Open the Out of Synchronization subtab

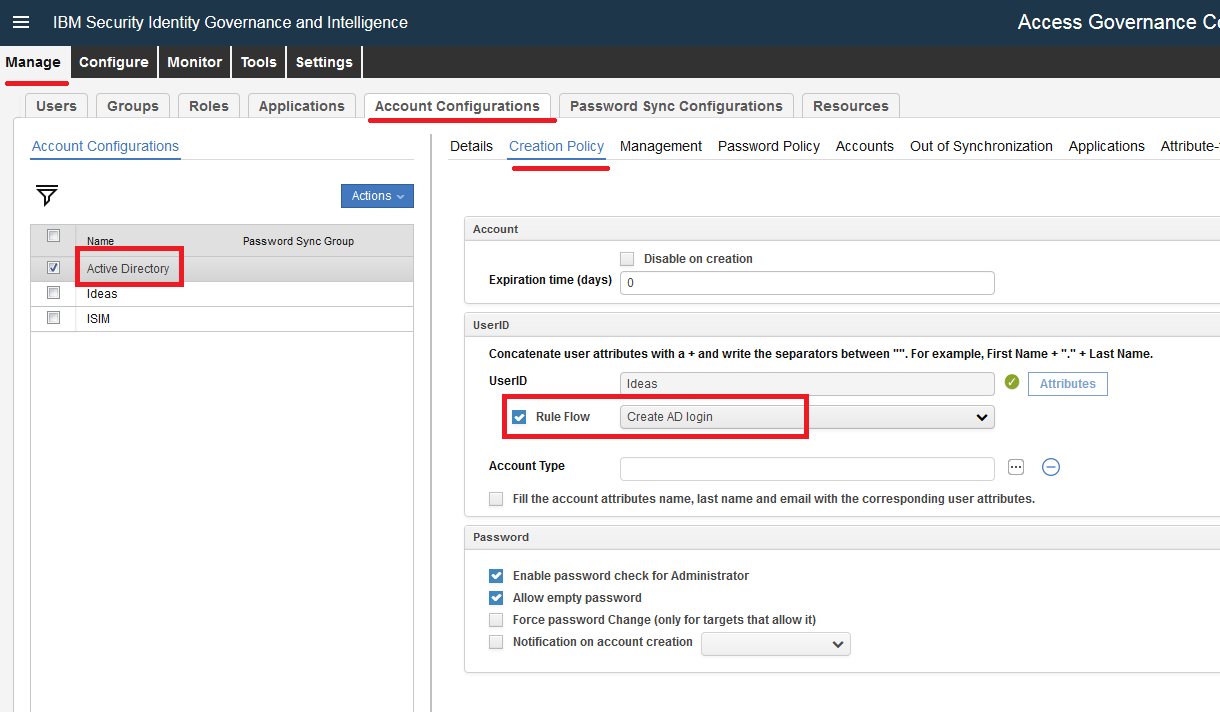click(981, 146)
